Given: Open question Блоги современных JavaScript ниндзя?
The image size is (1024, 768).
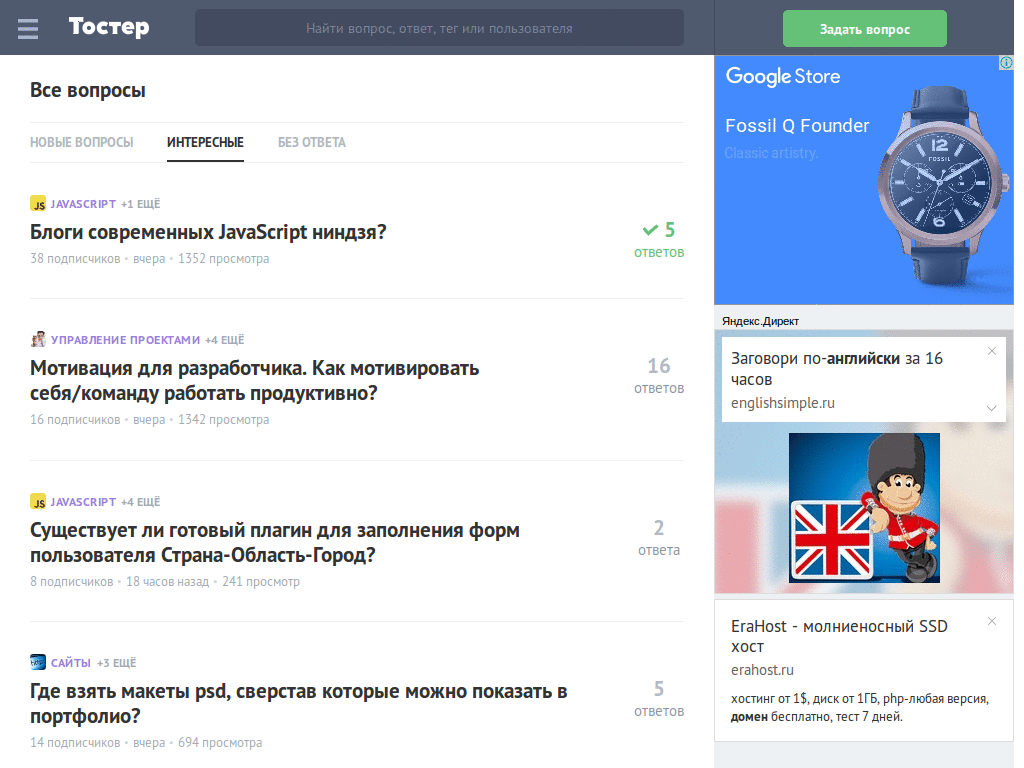Looking at the screenshot, I should [x=208, y=232].
